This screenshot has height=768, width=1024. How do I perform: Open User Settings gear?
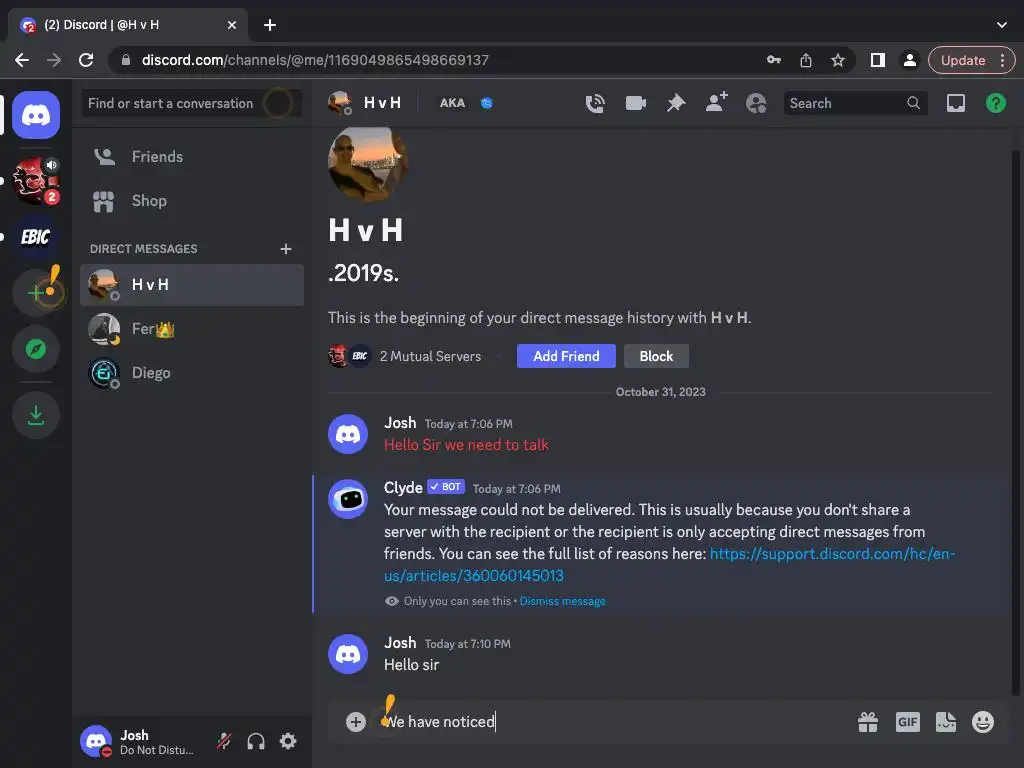click(288, 741)
